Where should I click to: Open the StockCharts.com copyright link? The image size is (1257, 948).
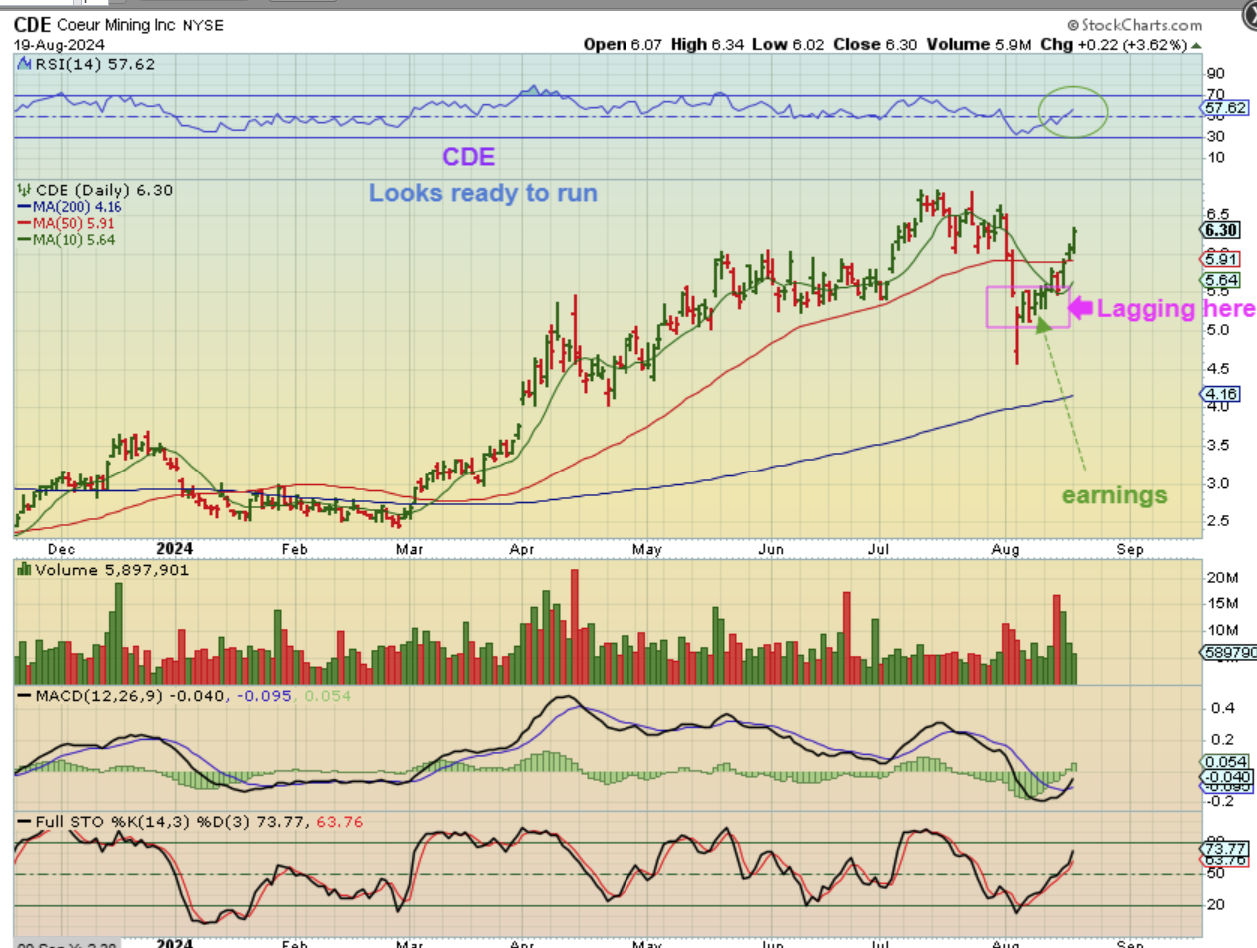coord(1133,25)
